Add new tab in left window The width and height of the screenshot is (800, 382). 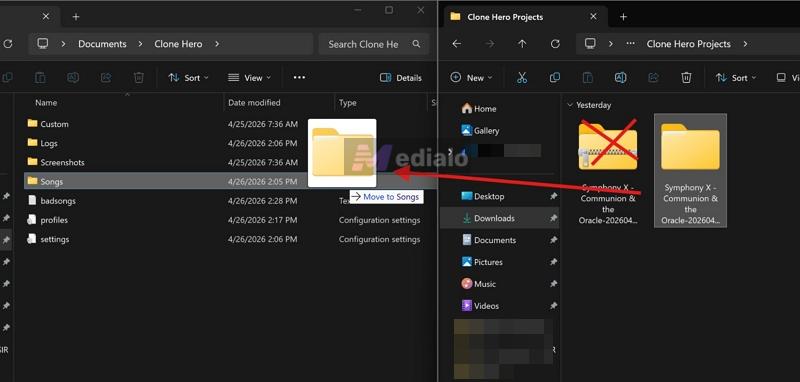click(x=76, y=17)
